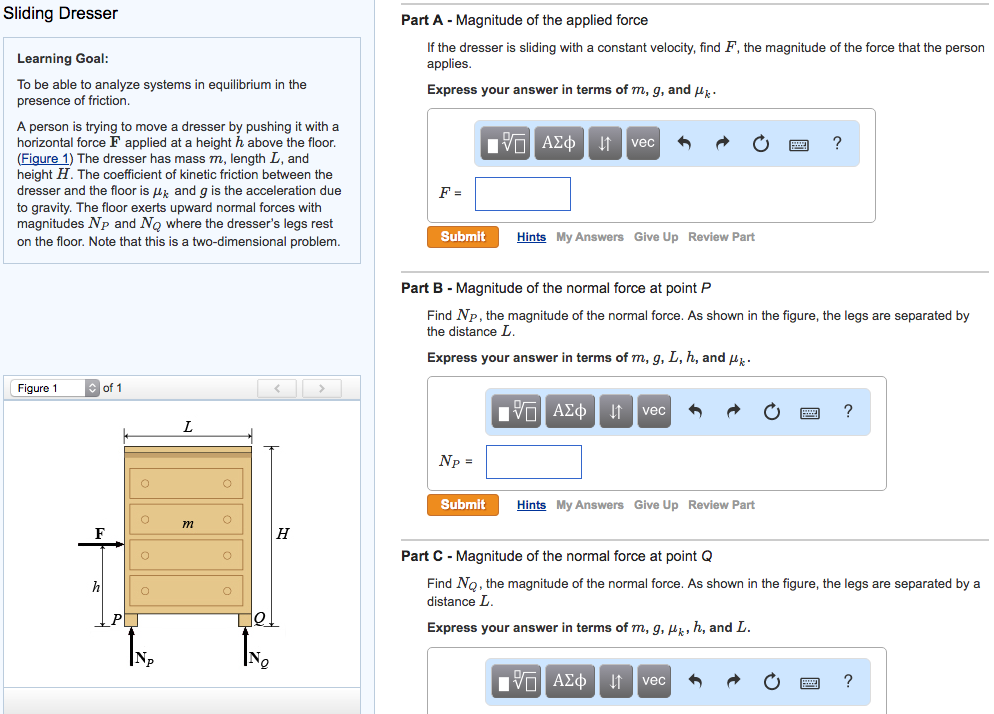Image resolution: width=994 pixels, height=714 pixels.
Task: Submit the Part A answer
Action: (463, 237)
